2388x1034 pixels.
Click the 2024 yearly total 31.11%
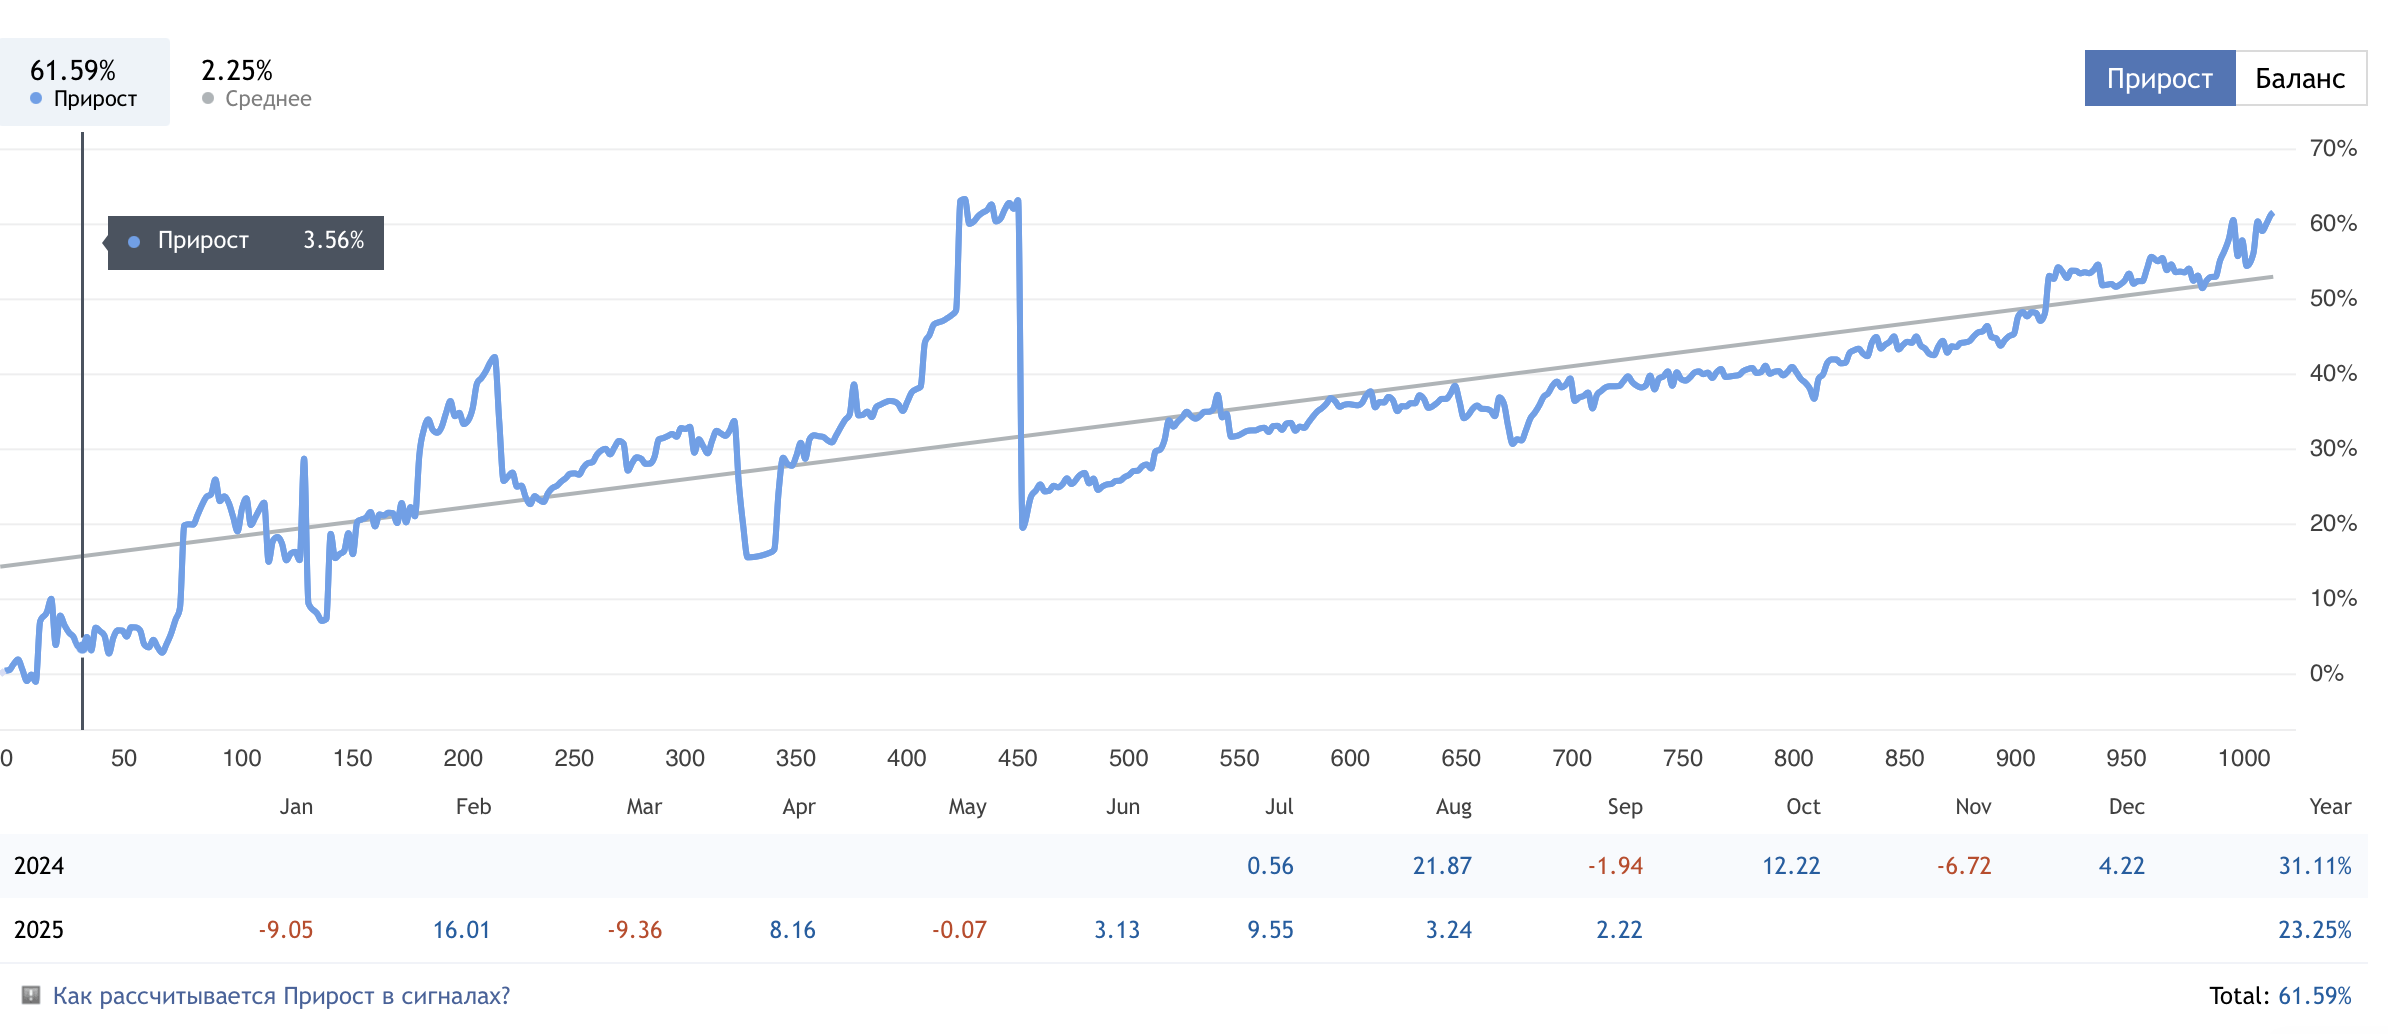tap(2314, 866)
